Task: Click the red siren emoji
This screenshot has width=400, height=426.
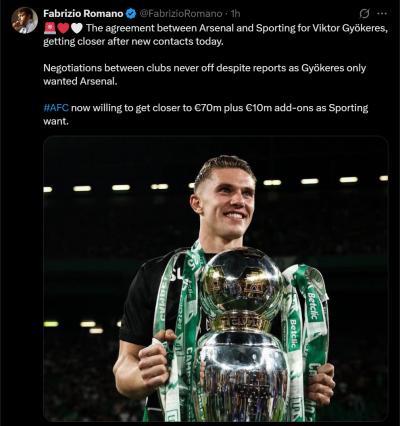Action: click(50, 28)
